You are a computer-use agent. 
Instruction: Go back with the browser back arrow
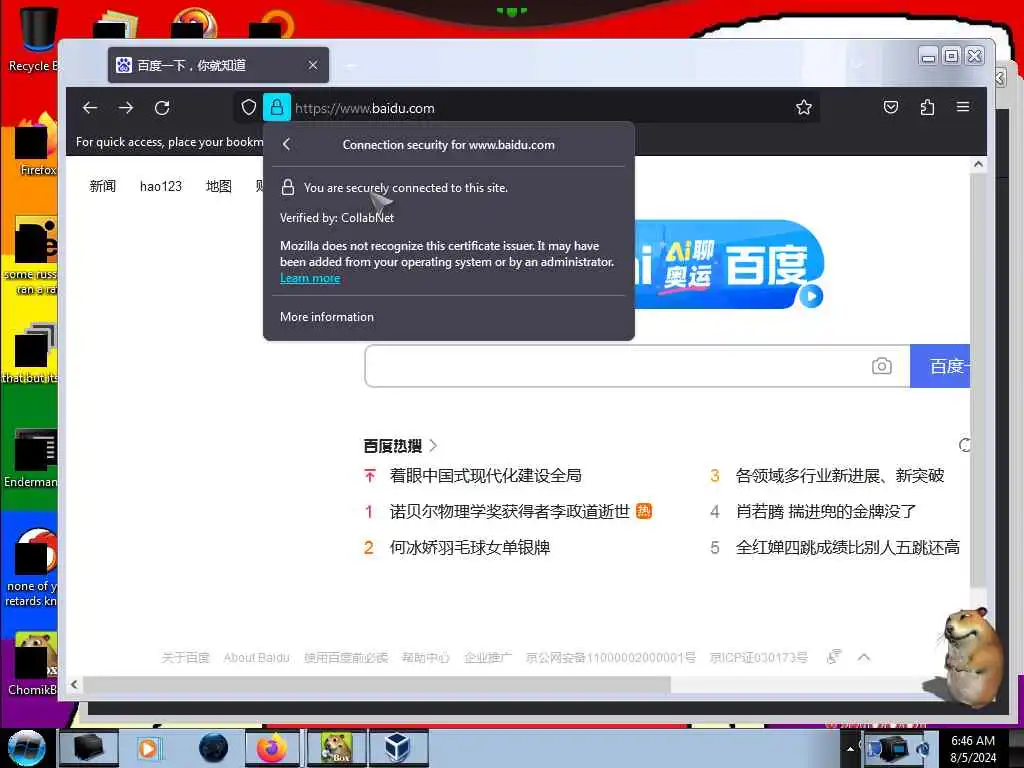point(90,108)
